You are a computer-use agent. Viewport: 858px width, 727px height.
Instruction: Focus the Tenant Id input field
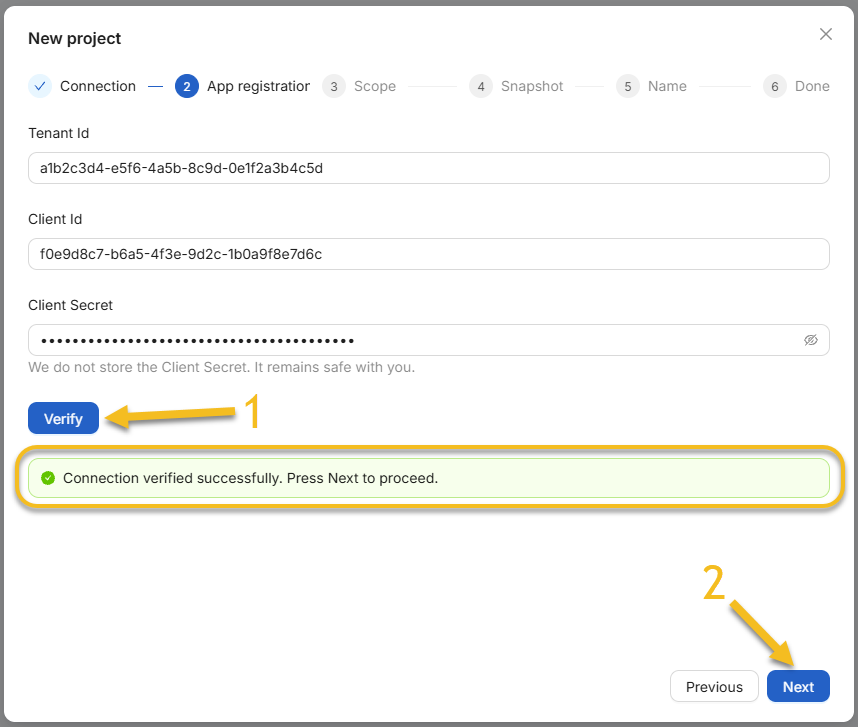[429, 168]
